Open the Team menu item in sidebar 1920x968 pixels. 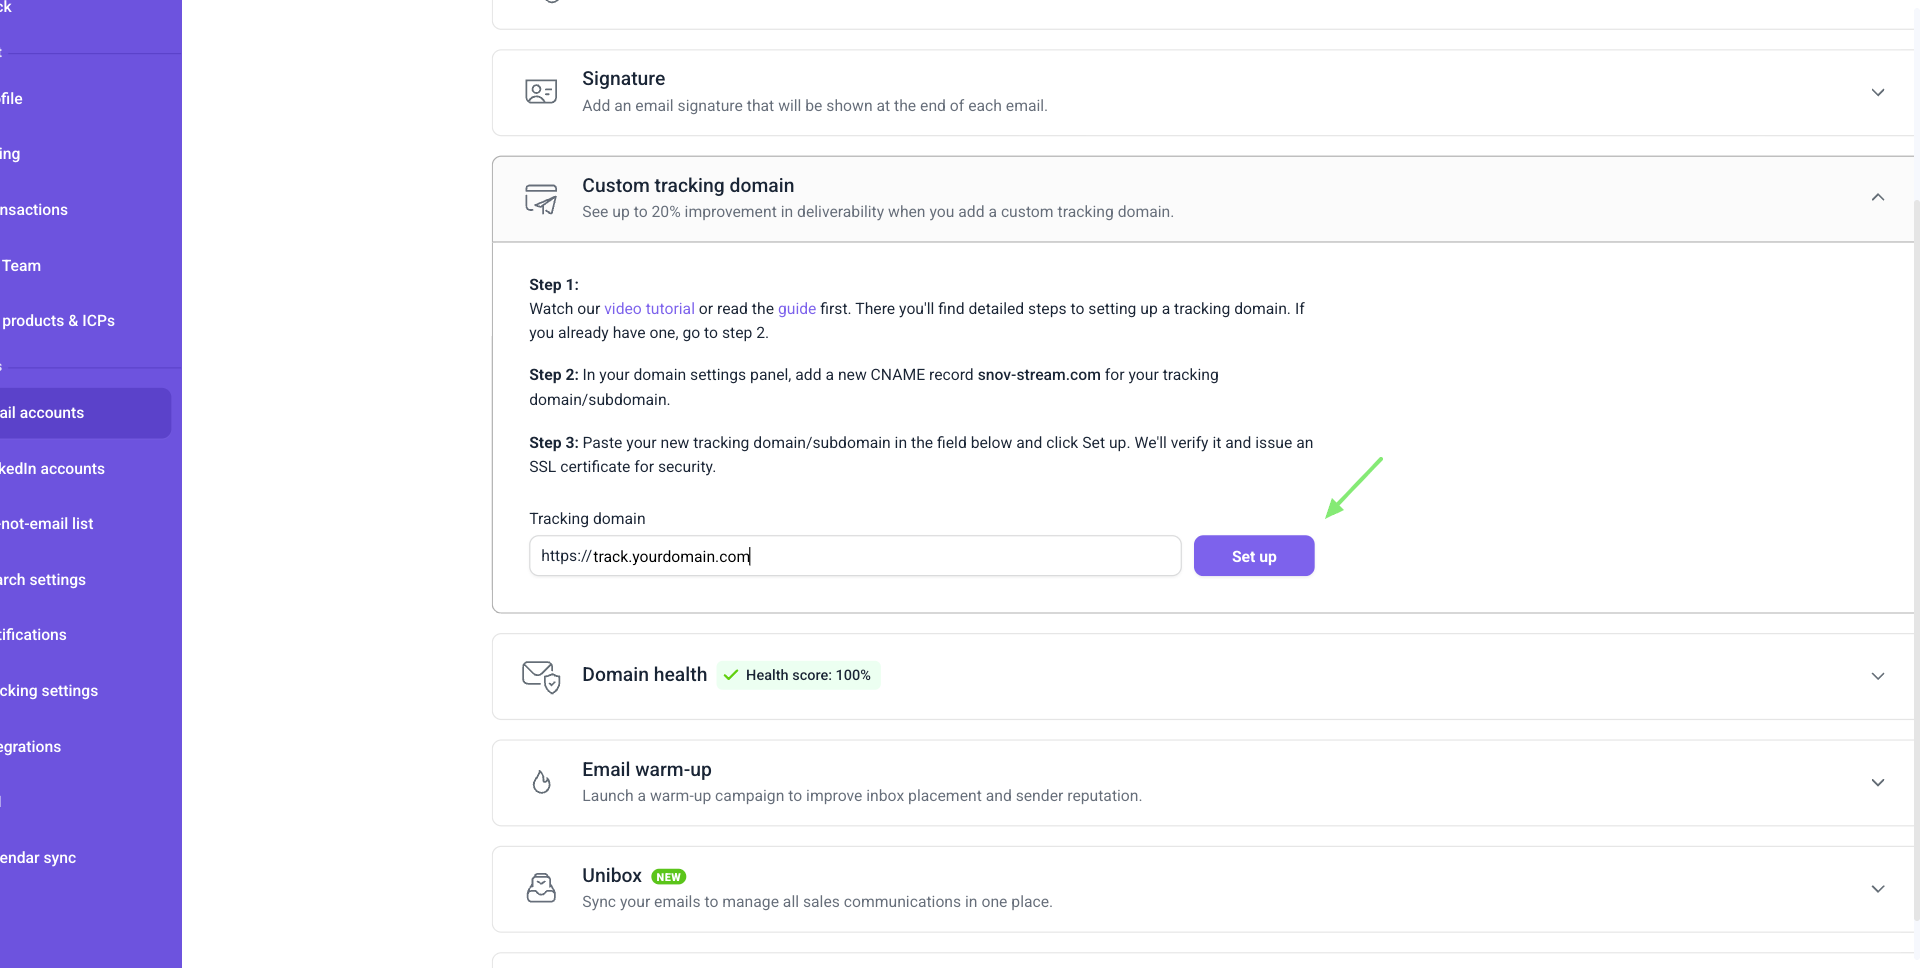(x=21, y=266)
